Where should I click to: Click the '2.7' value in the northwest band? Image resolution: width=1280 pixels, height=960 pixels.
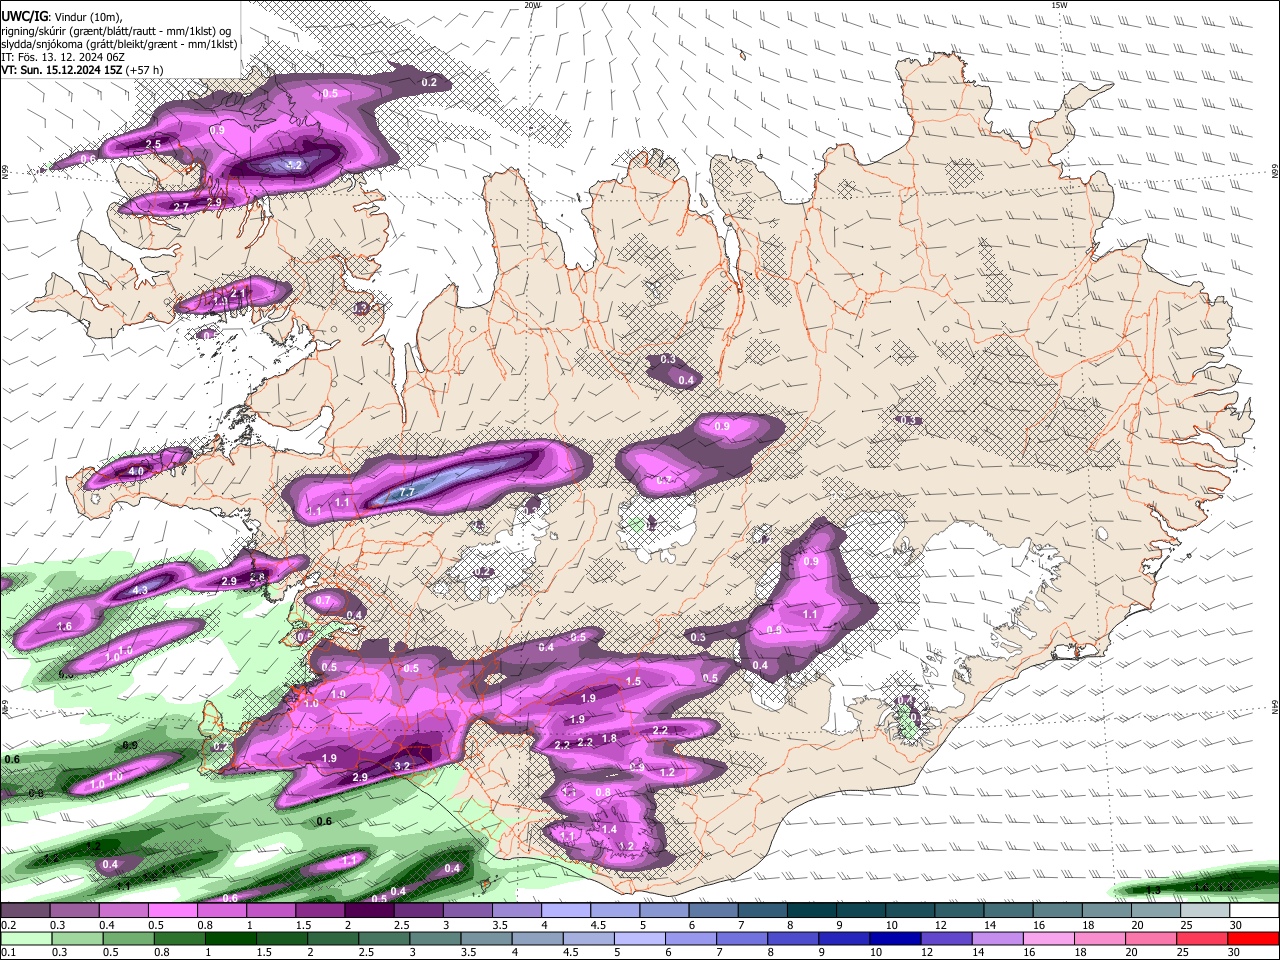(181, 207)
